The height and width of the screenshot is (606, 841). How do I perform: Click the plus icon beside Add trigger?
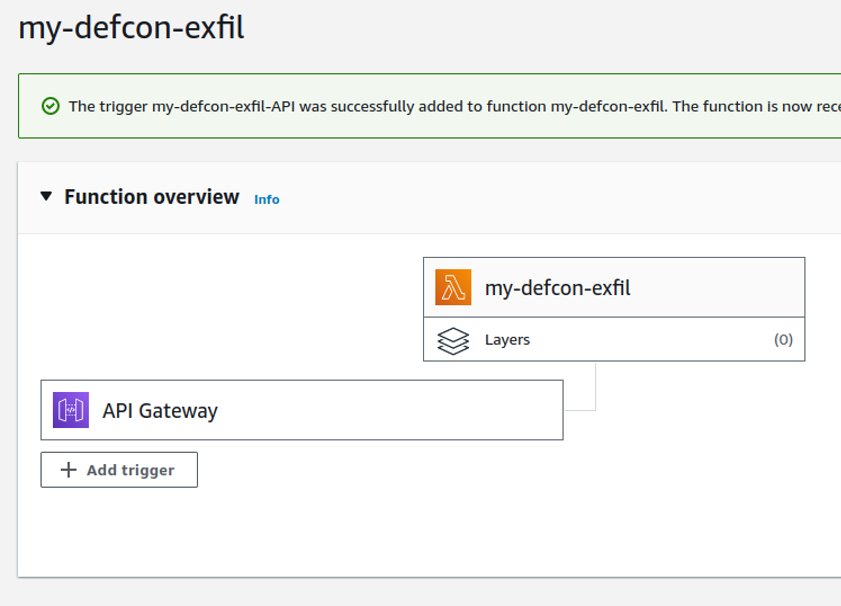68,470
